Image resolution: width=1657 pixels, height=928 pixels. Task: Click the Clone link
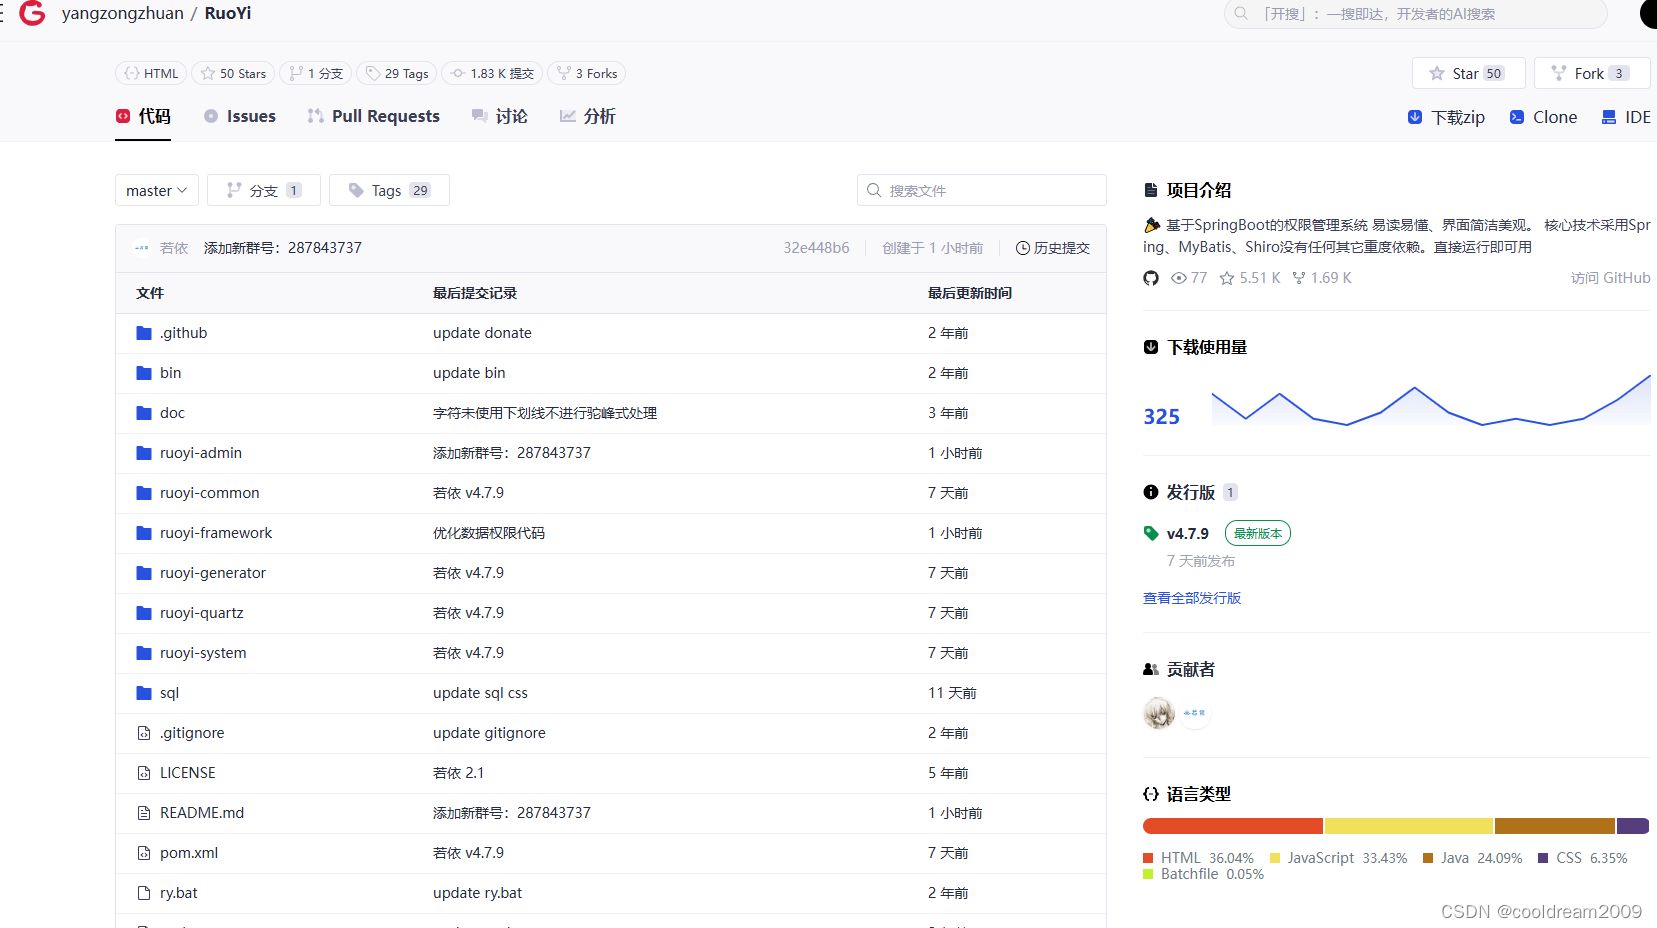[x=1543, y=117]
